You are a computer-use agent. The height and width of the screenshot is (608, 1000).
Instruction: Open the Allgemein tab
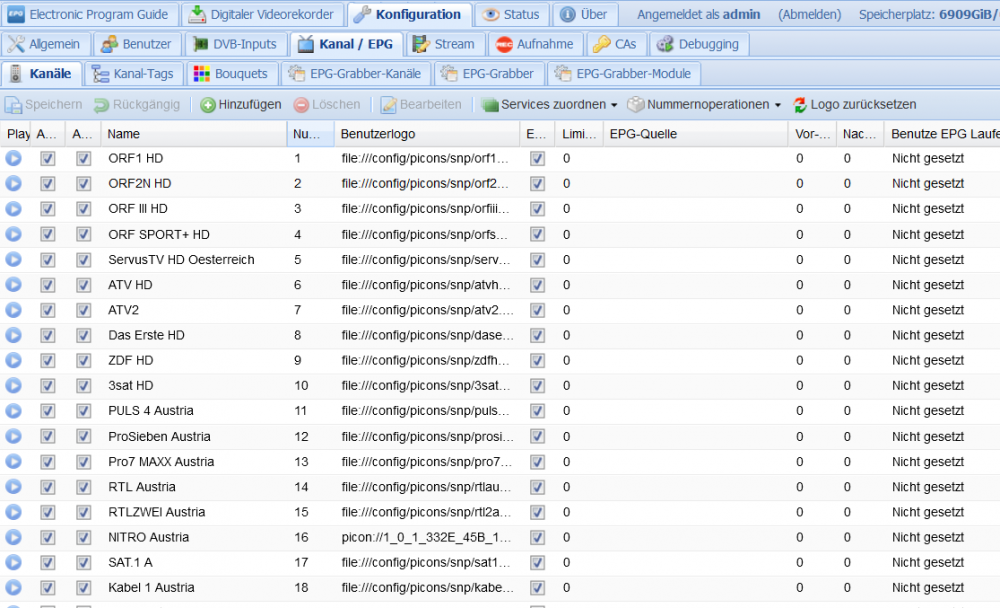[x=45, y=44]
